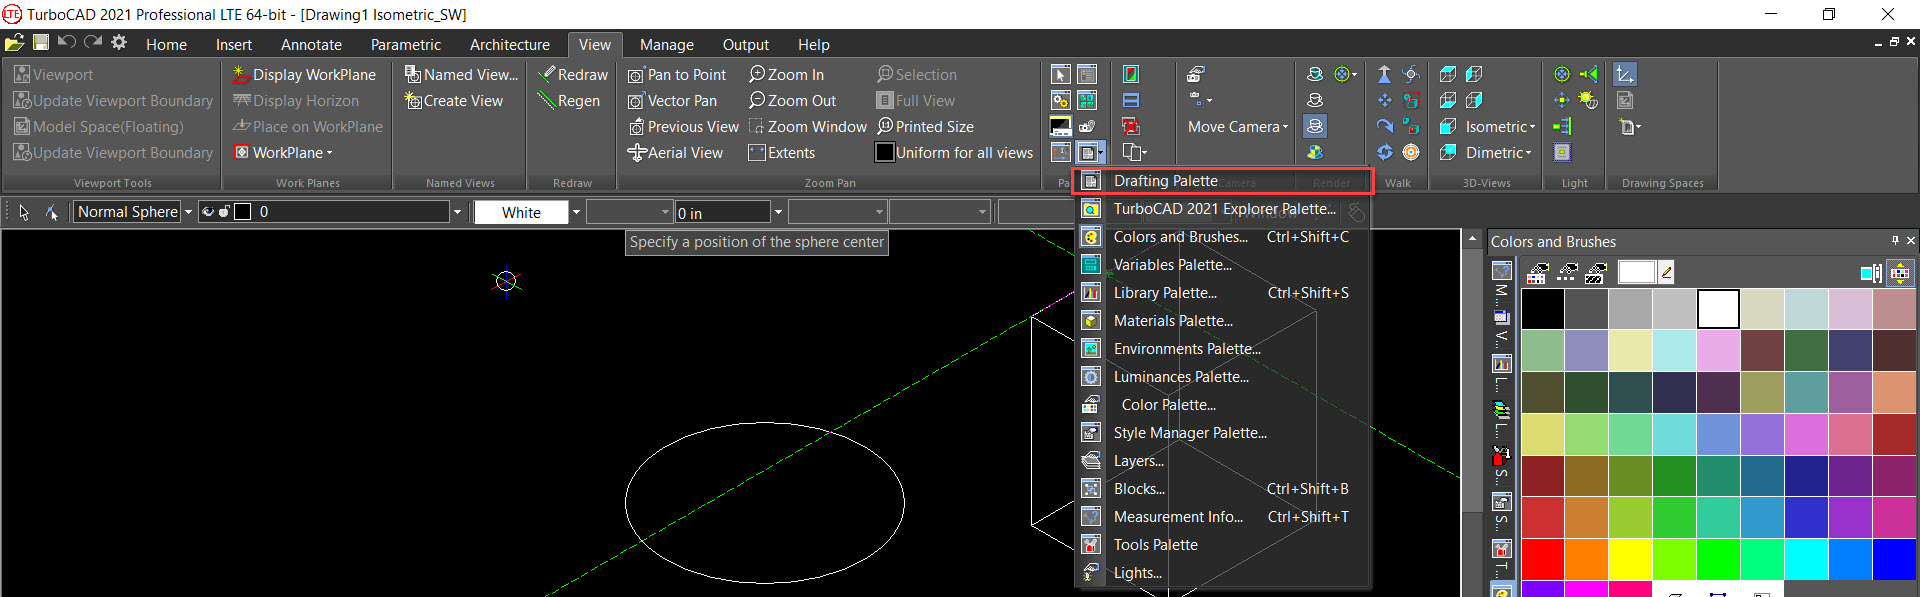Open the Aerial View tool

[675, 152]
